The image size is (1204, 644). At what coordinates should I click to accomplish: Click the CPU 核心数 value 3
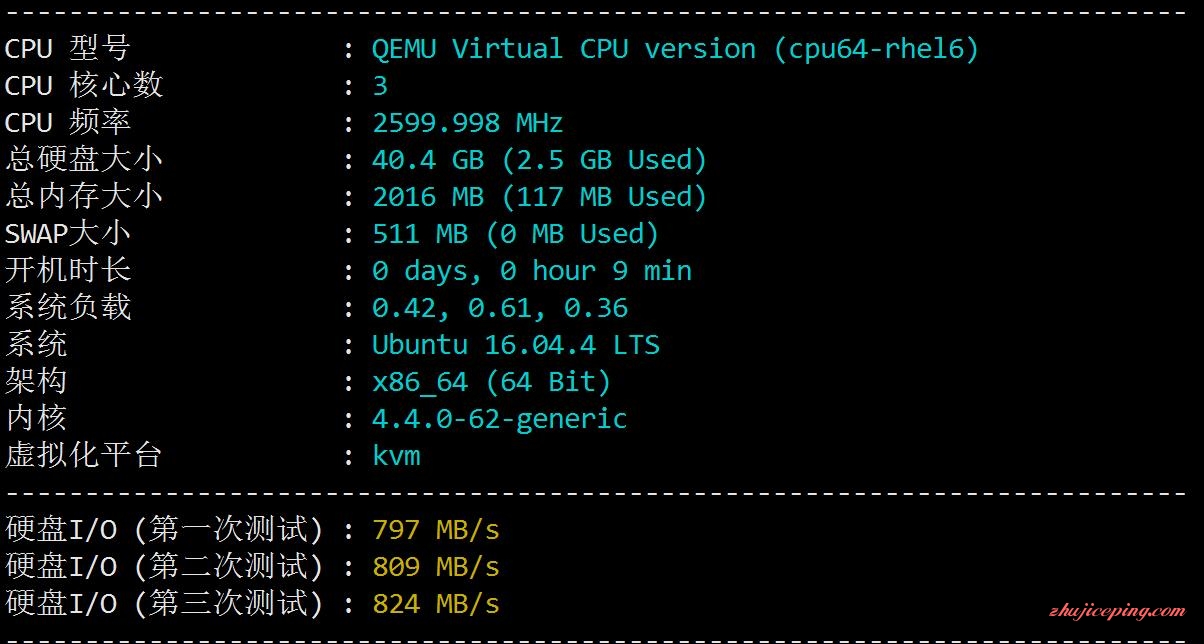[380, 86]
